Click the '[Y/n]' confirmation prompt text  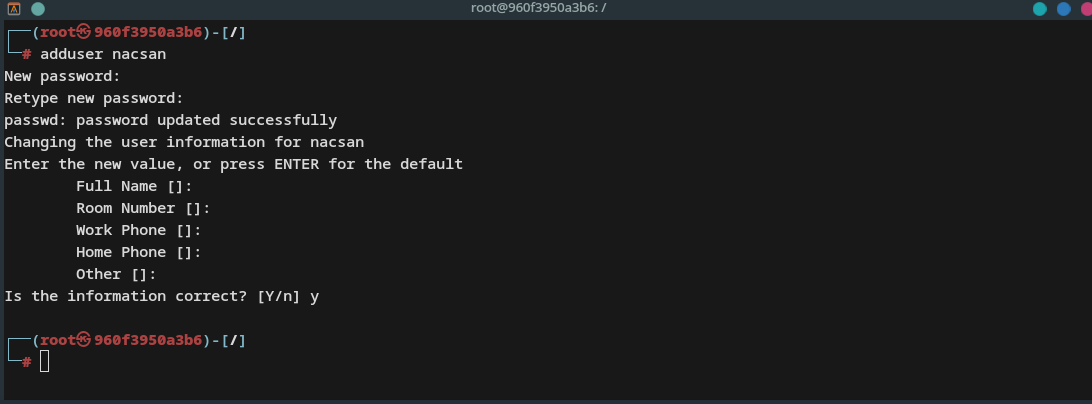[x=279, y=296]
